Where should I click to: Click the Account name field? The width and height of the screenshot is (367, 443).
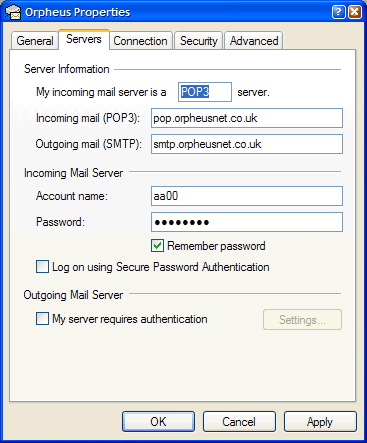[247, 196]
